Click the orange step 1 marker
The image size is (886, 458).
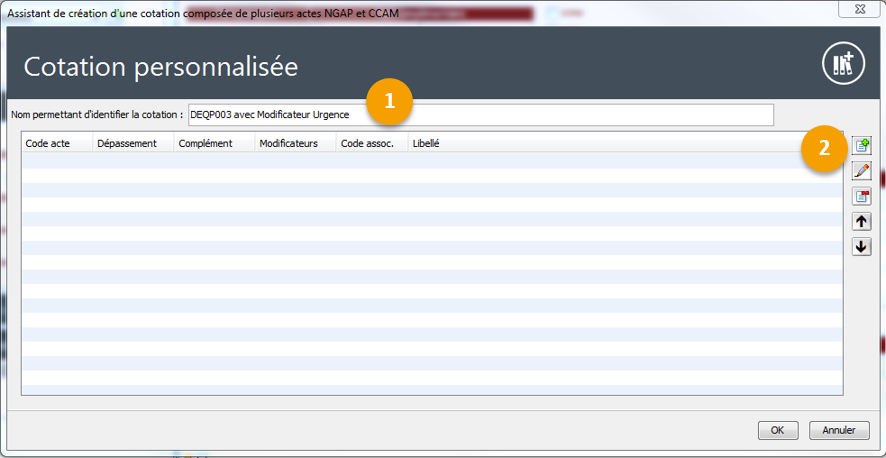pos(389,102)
